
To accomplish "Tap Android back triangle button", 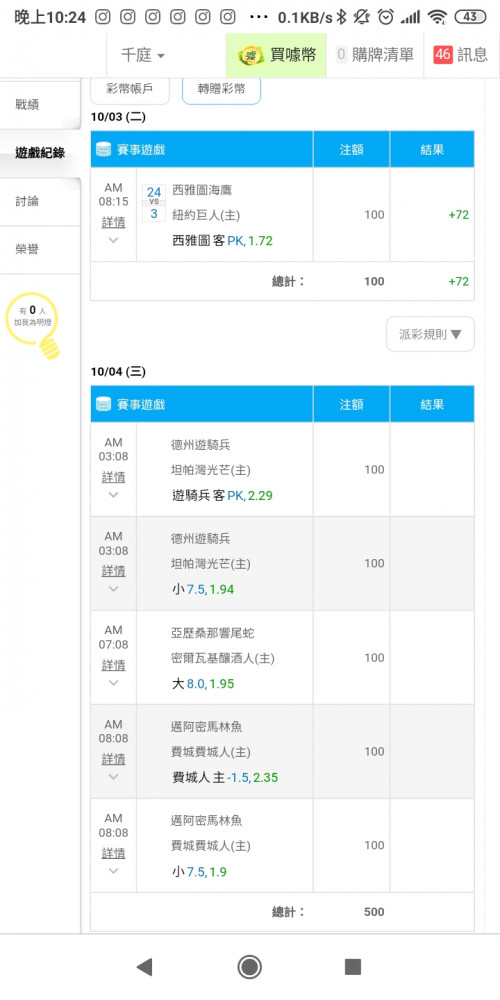I will click(x=145, y=967).
